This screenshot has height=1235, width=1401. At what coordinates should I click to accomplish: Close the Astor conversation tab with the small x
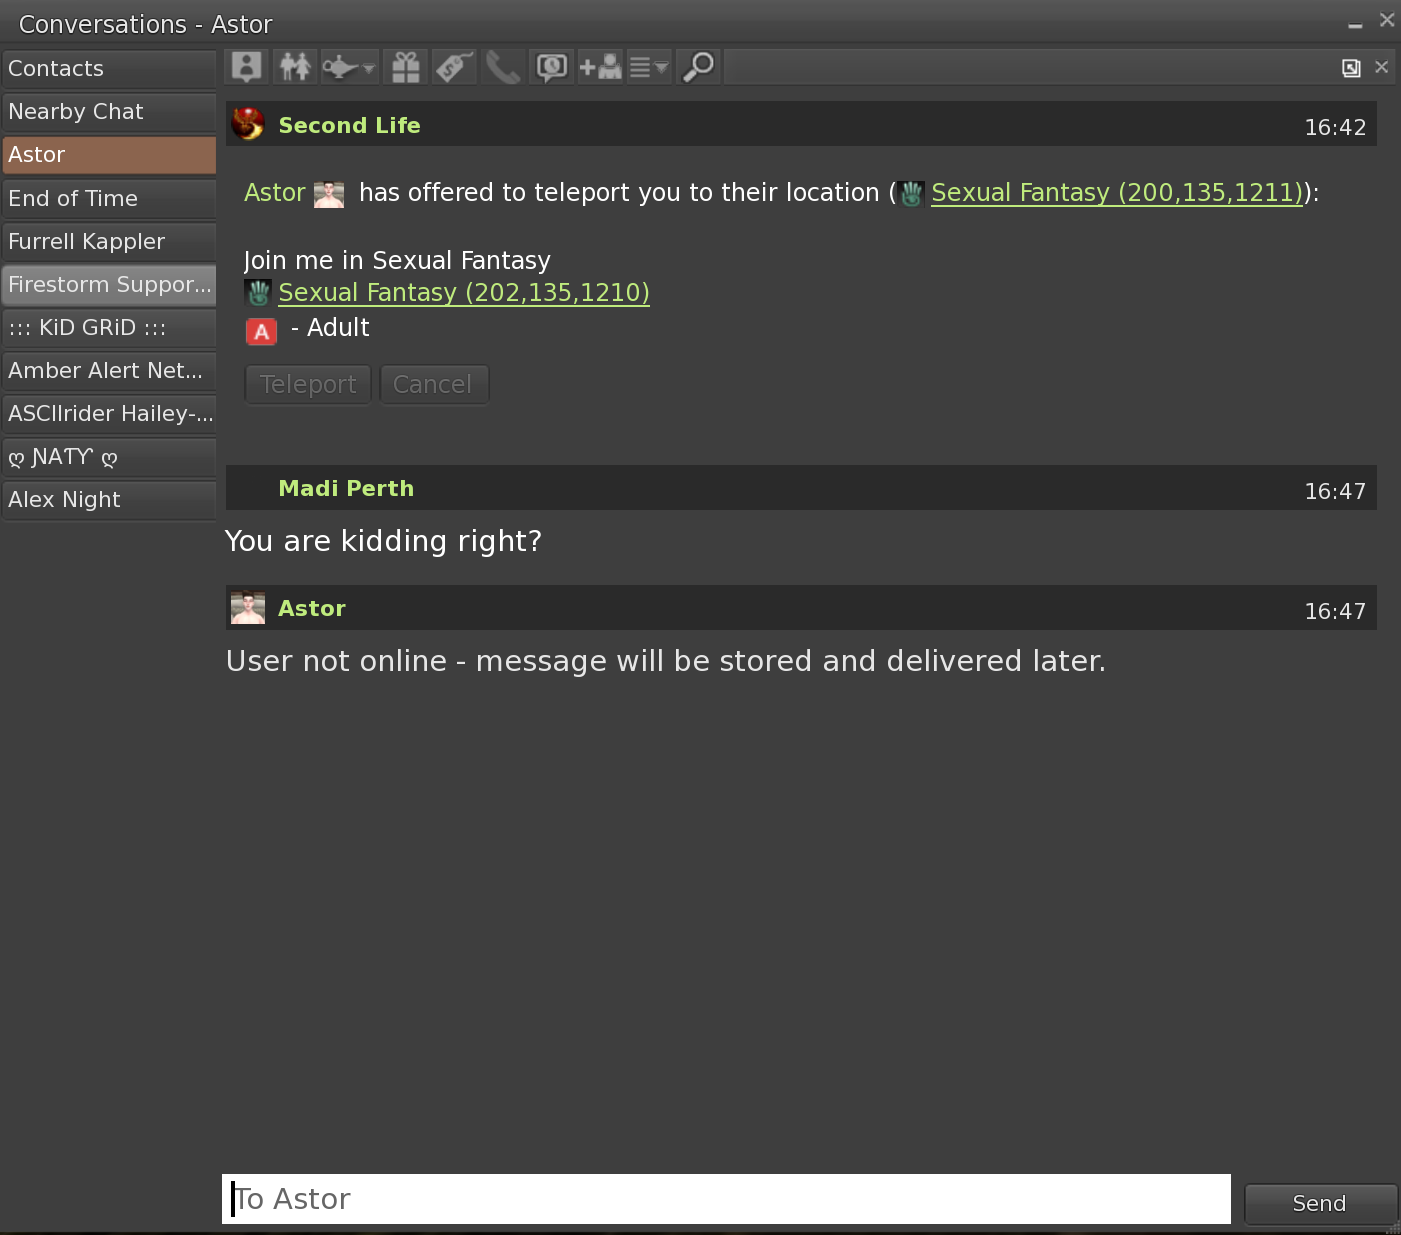[1381, 67]
